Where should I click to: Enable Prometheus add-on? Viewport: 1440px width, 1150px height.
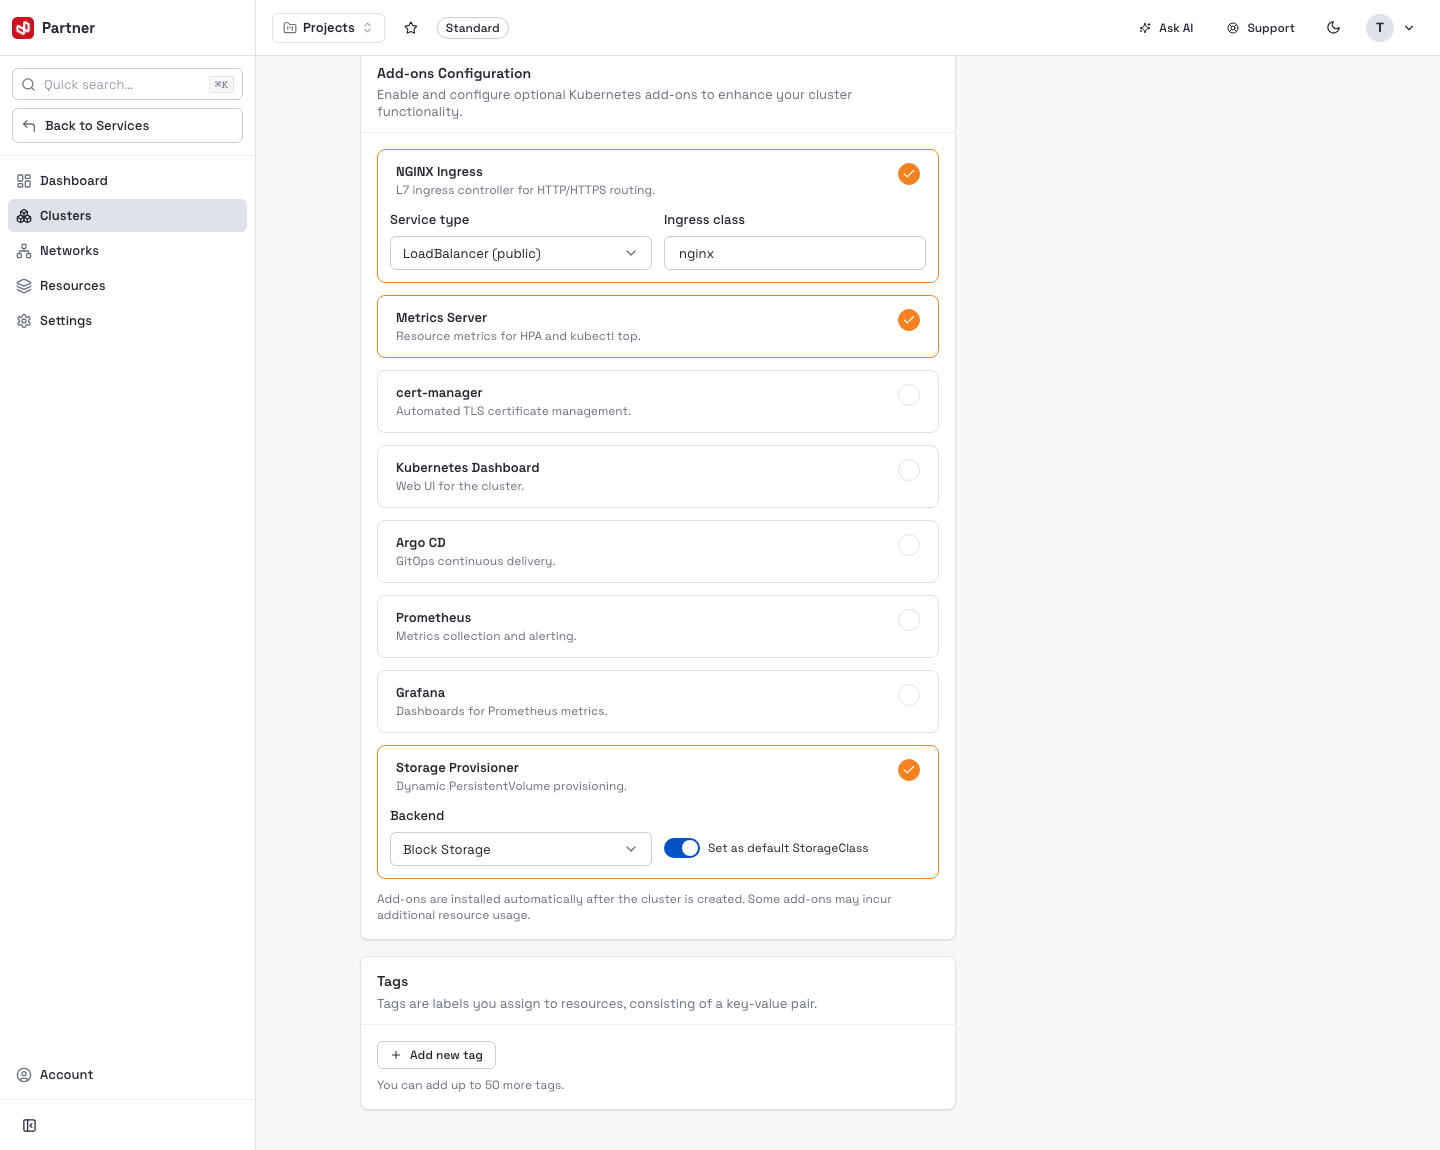(909, 620)
